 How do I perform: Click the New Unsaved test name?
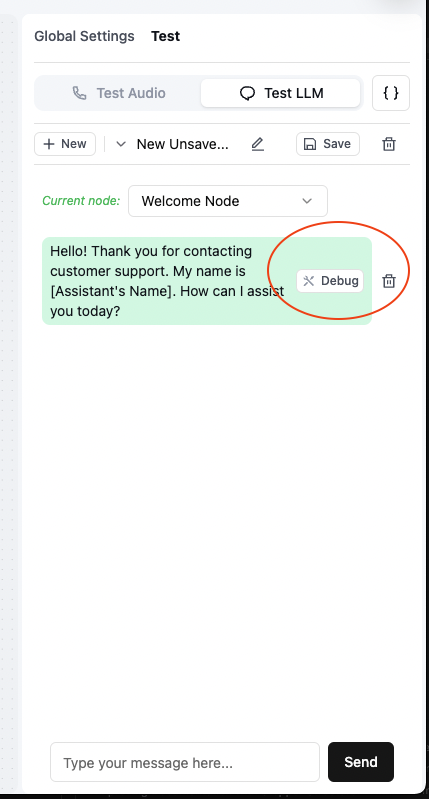tap(182, 144)
